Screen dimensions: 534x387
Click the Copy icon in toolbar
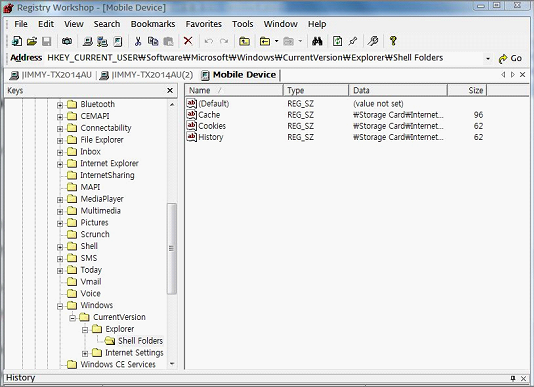coord(153,41)
